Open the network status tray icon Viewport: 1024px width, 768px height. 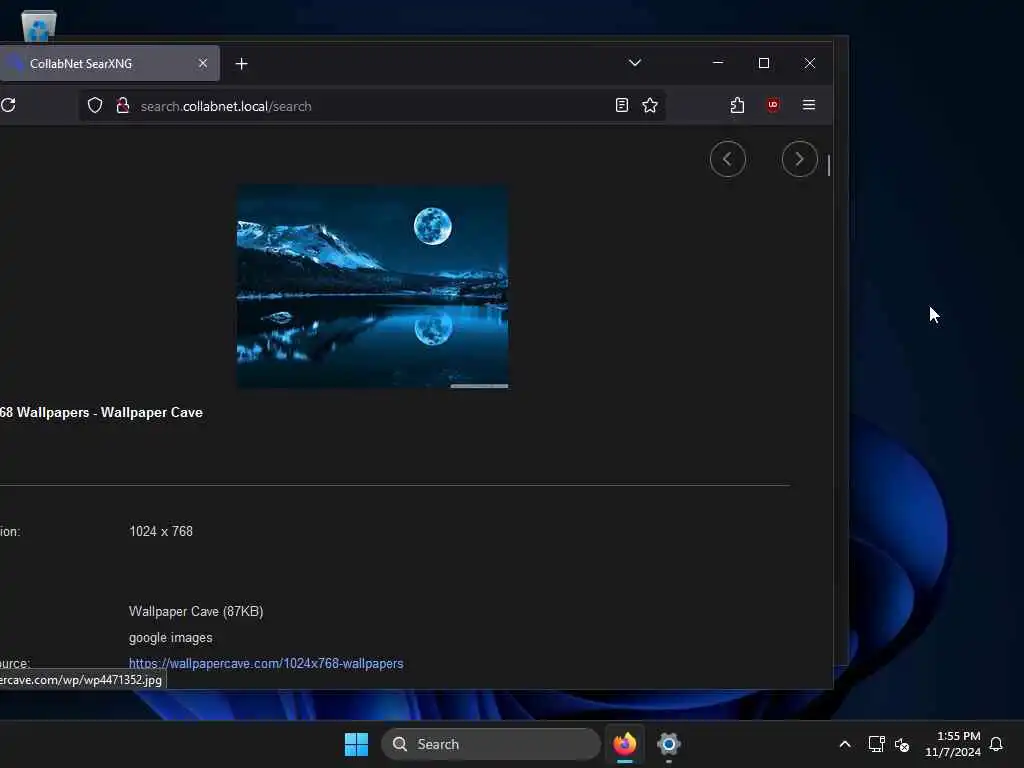click(876, 744)
